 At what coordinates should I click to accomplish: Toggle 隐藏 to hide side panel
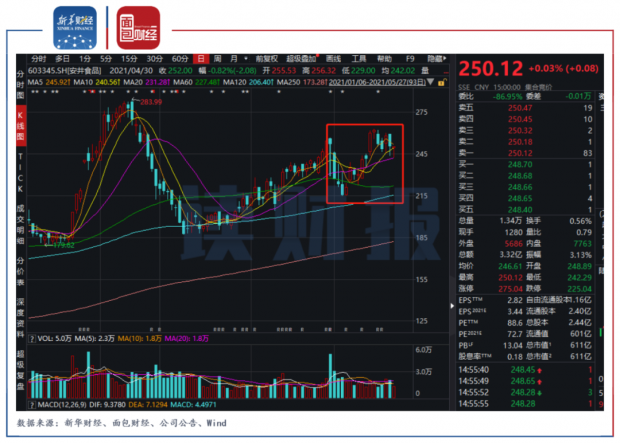[436, 59]
